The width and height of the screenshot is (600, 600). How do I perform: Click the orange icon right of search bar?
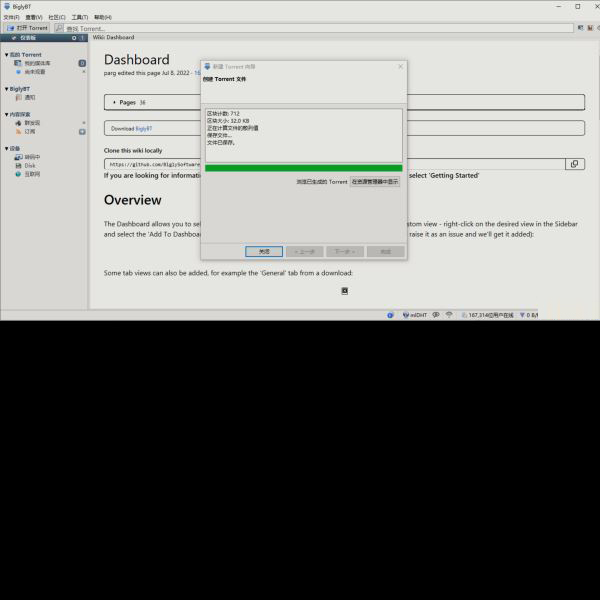tap(590, 28)
